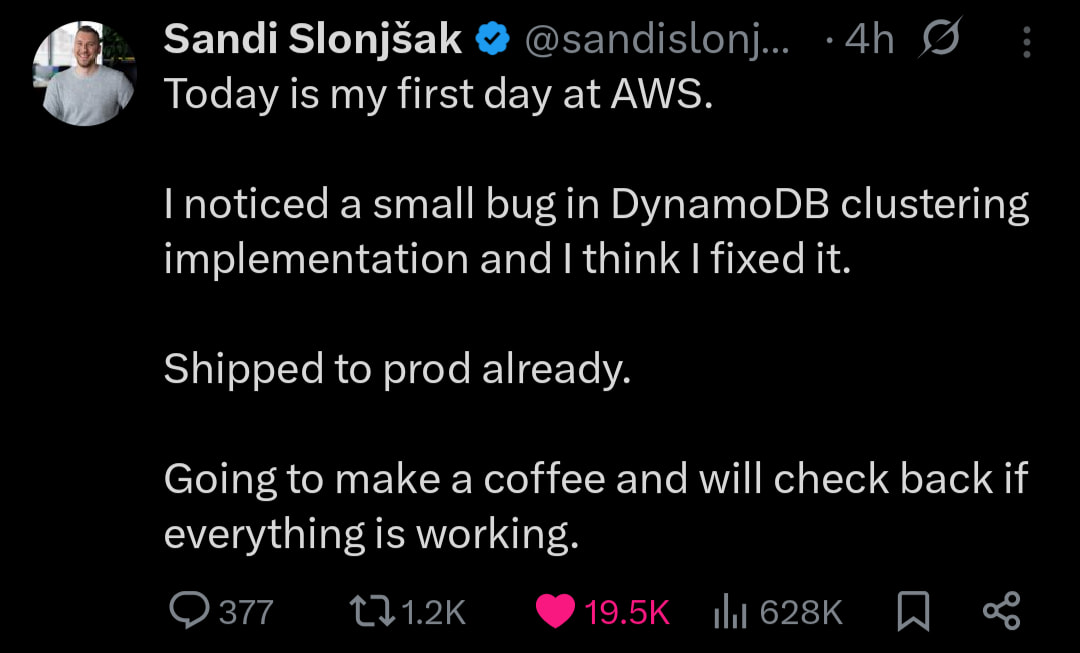Click the 377 replies count
Screen dimensions: 1080x653
pos(246,611)
